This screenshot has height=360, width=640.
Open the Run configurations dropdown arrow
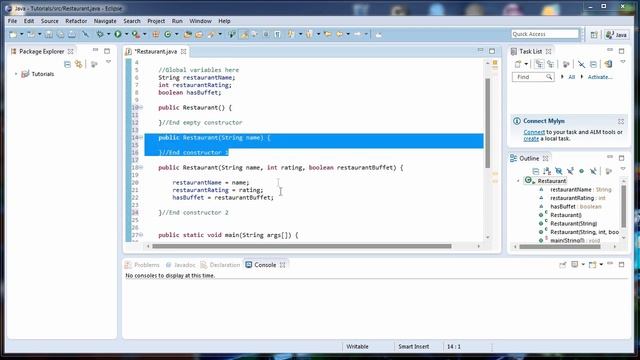tap(126, 35)
